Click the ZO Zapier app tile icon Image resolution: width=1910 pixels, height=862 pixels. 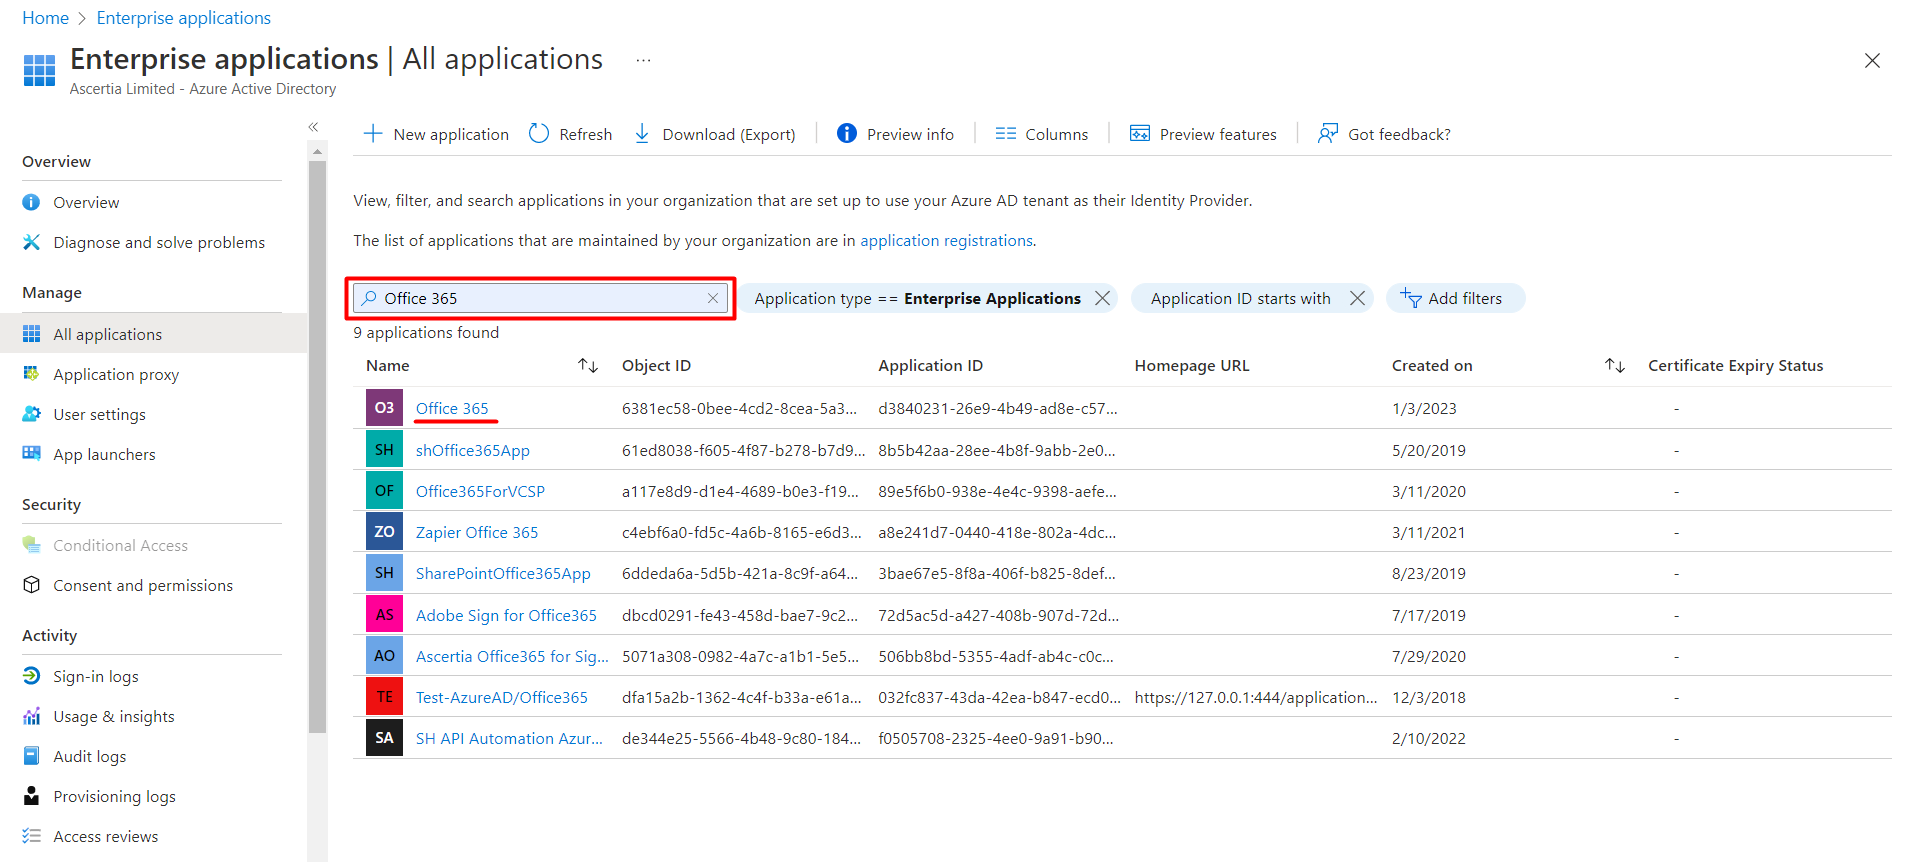click(x=384, y=532)
